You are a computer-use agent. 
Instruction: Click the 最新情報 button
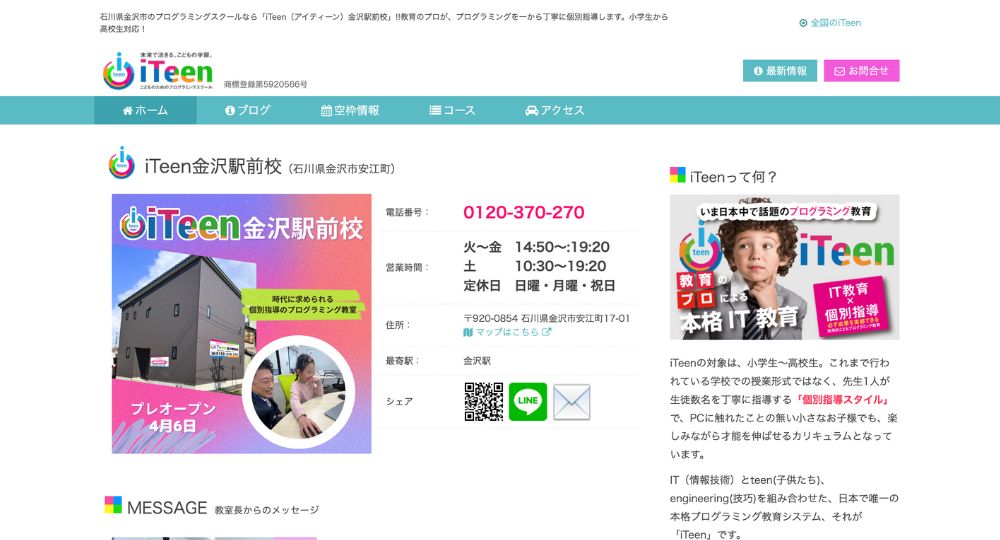779,71
